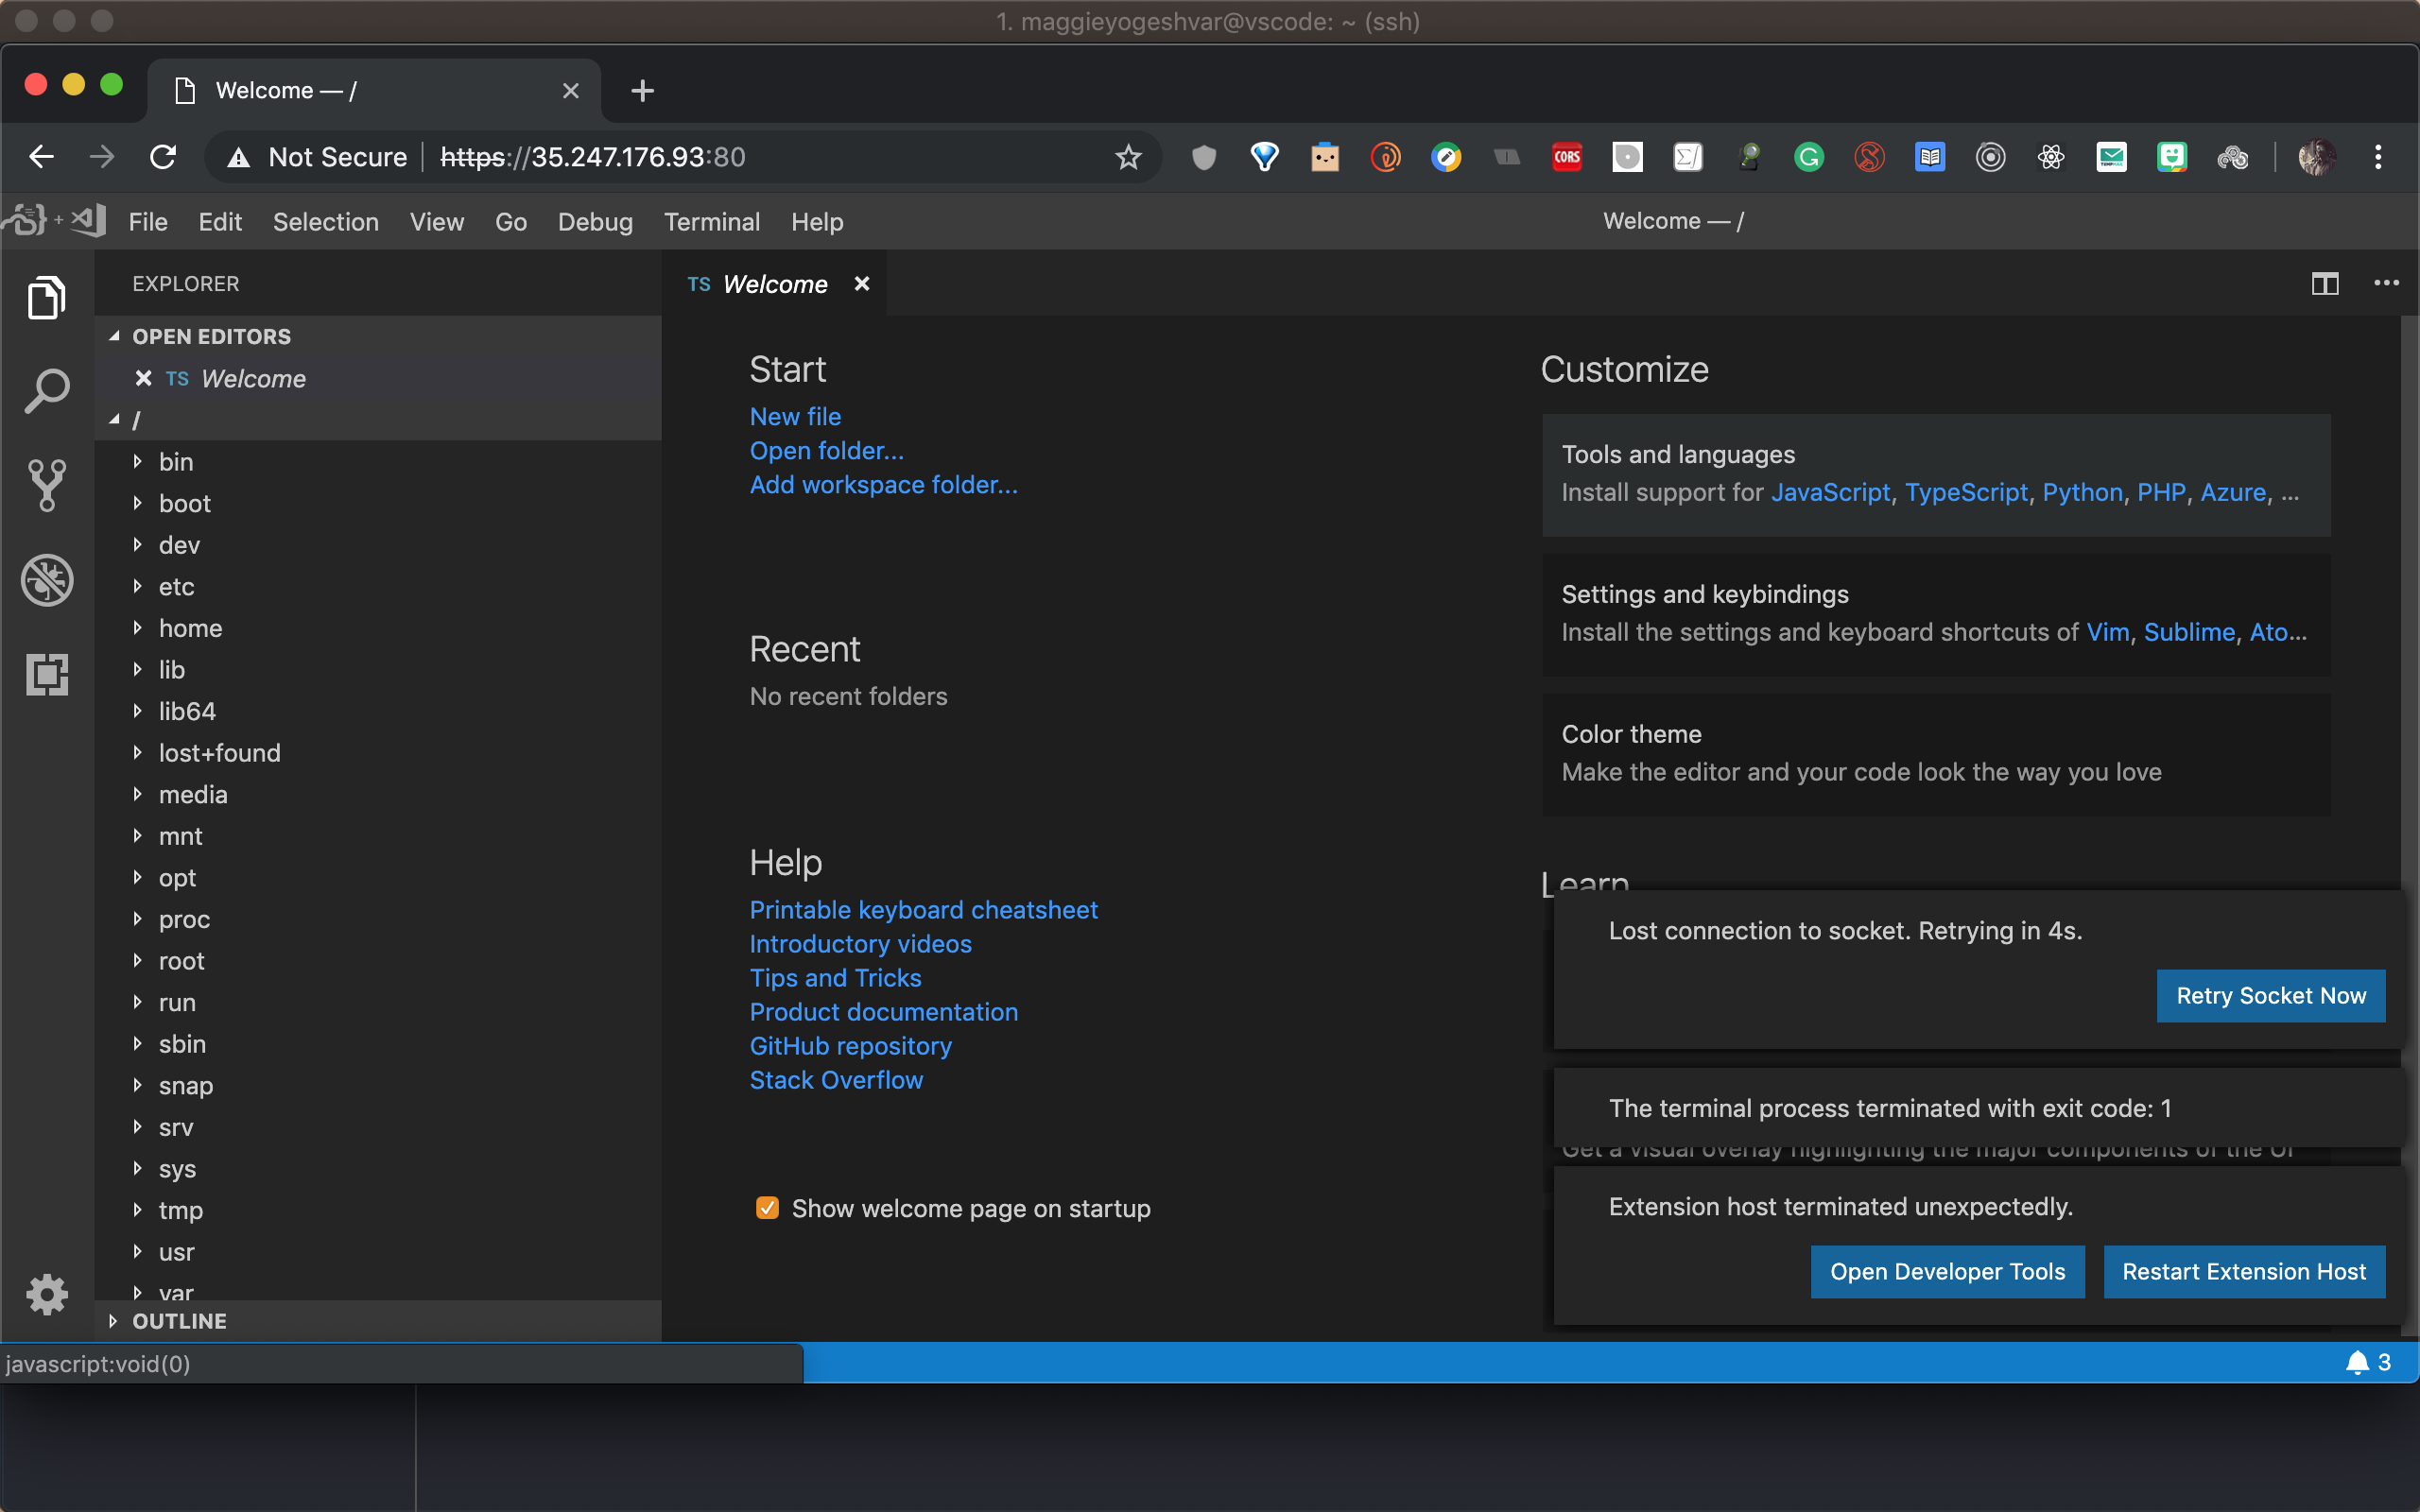
Task: Open the Explorer view in activity bar
Action: point(46,297)
